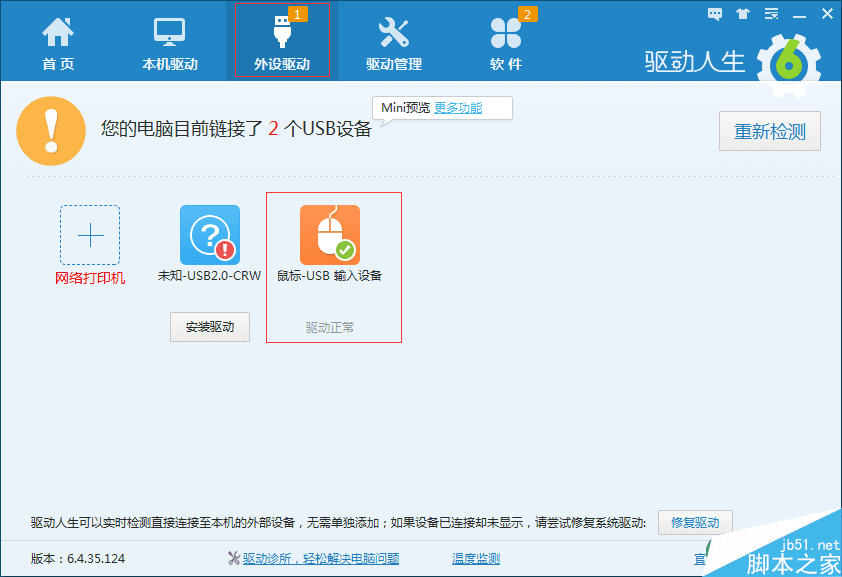Click the shirt skin/theme icon
The width and height of the screenshot is (842, 577).
pos(741,14)
